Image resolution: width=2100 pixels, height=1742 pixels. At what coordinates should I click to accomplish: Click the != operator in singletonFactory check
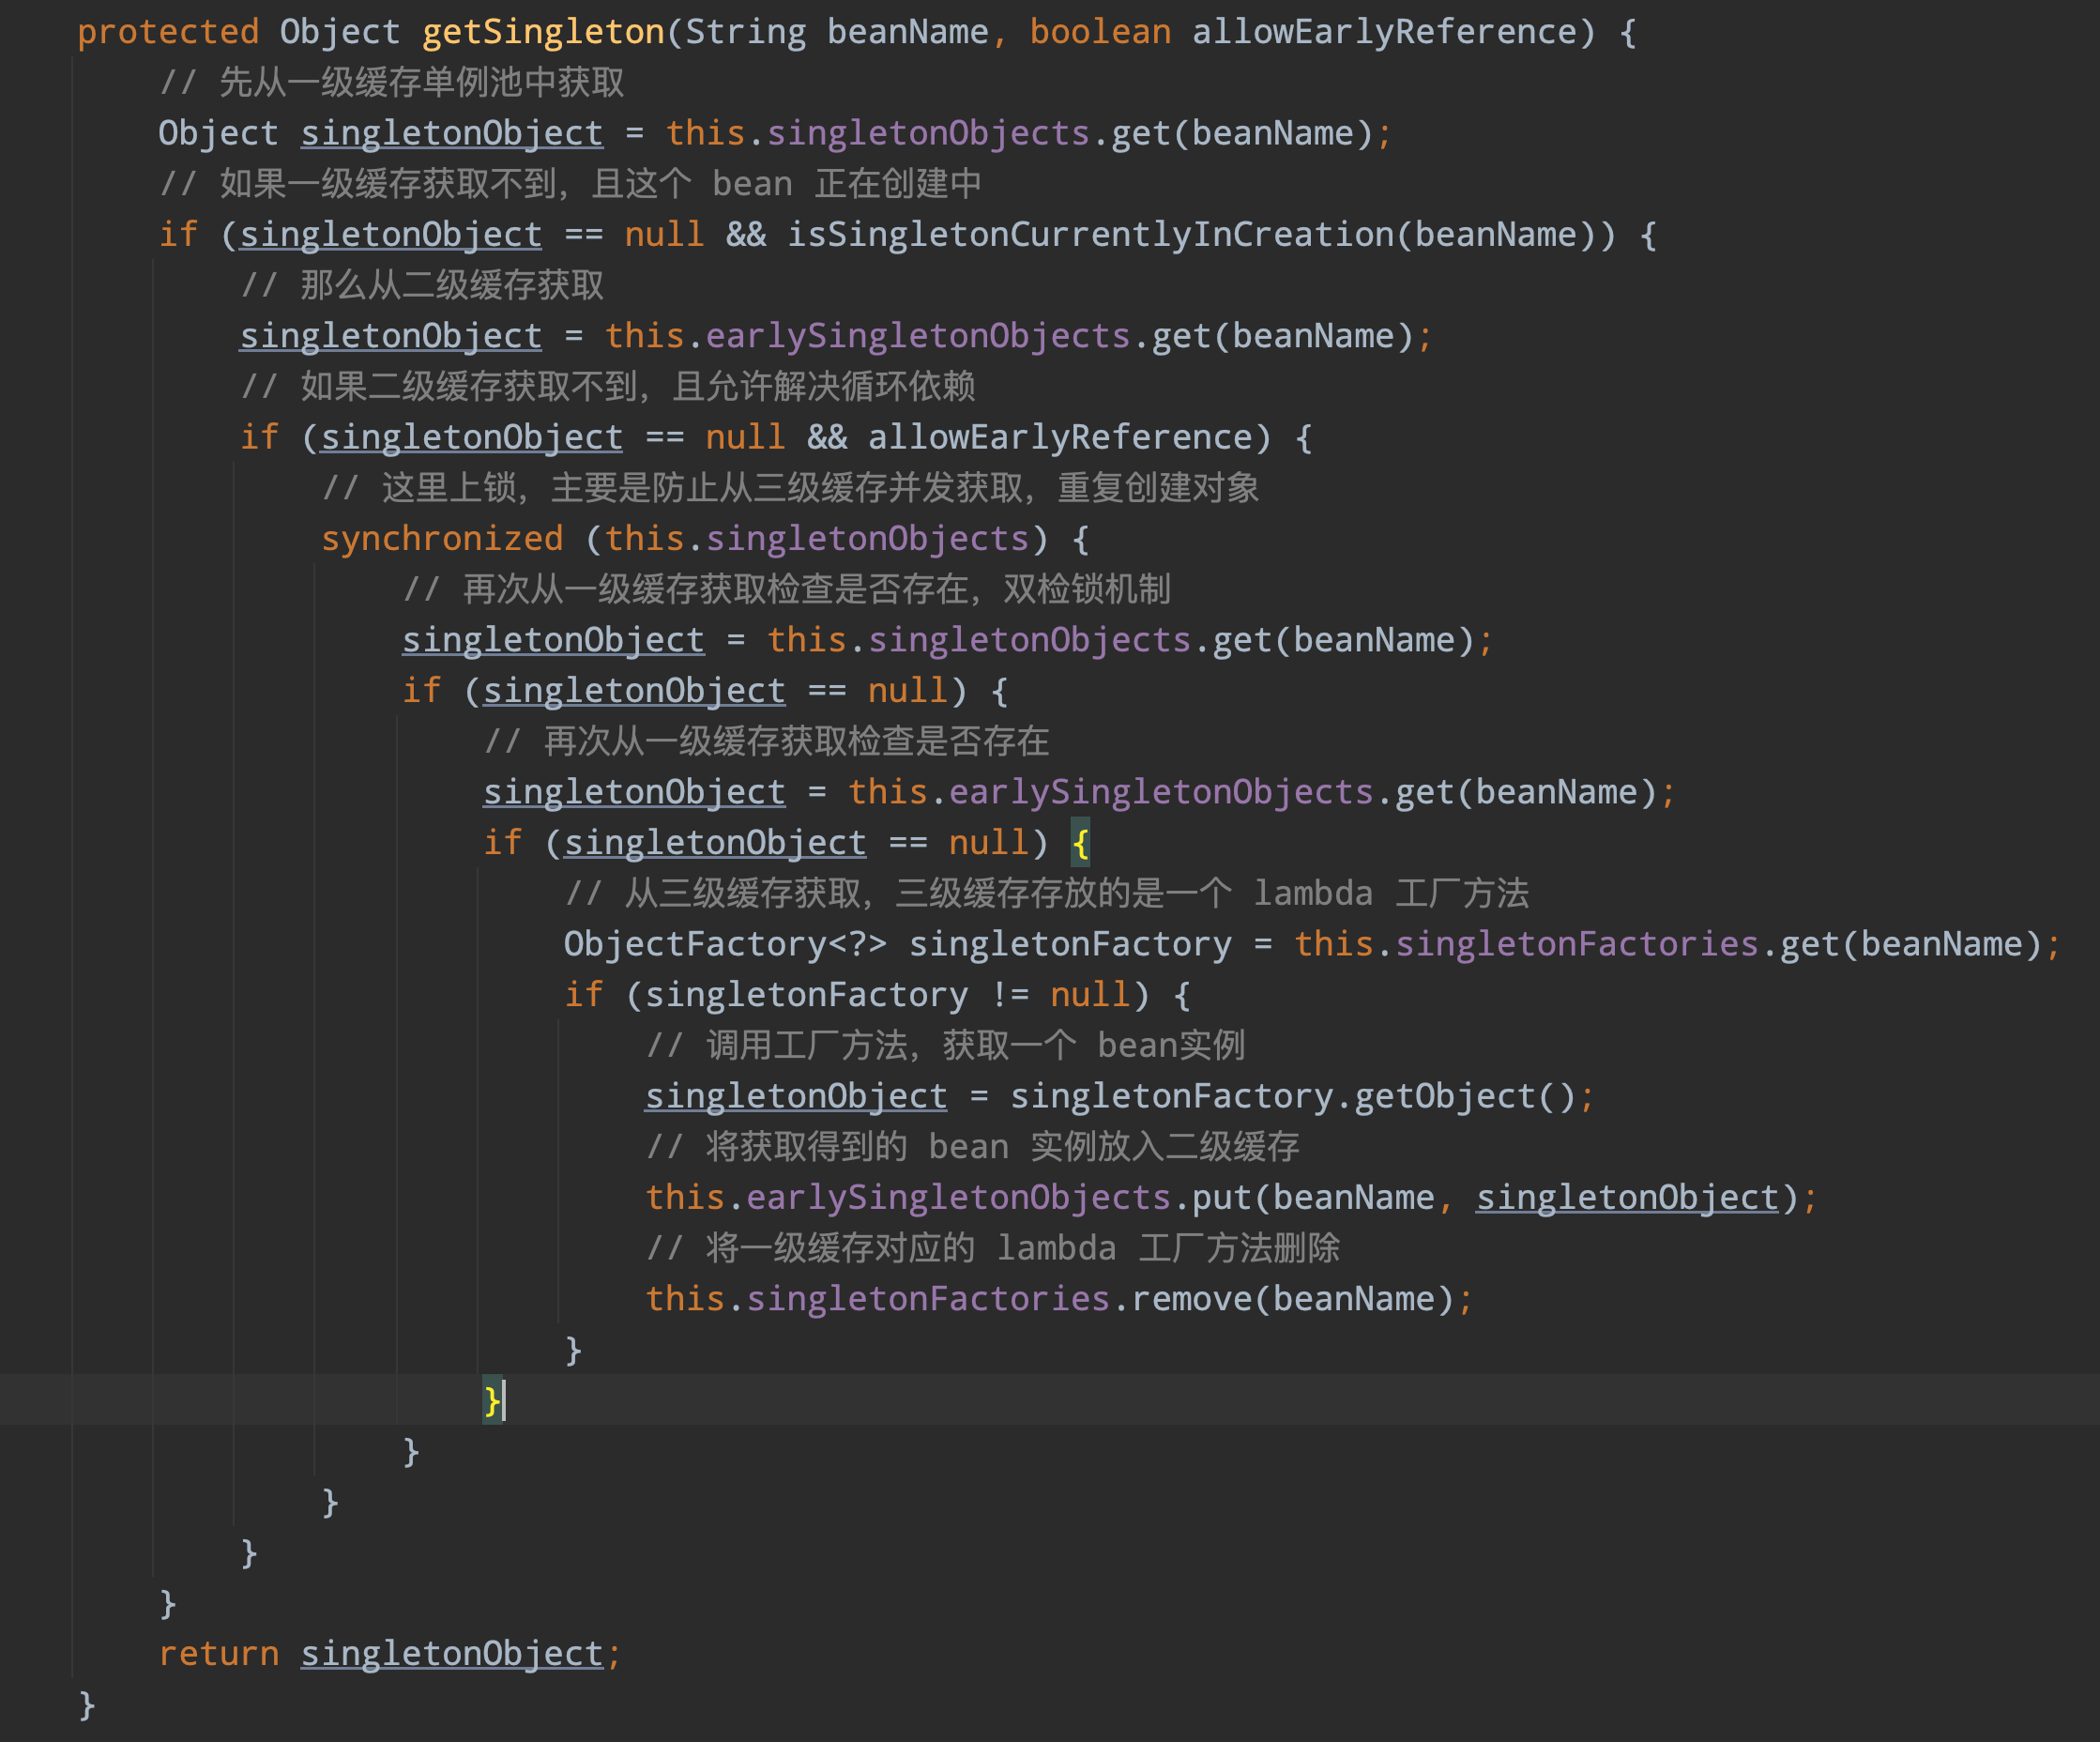click(1009, 994)
